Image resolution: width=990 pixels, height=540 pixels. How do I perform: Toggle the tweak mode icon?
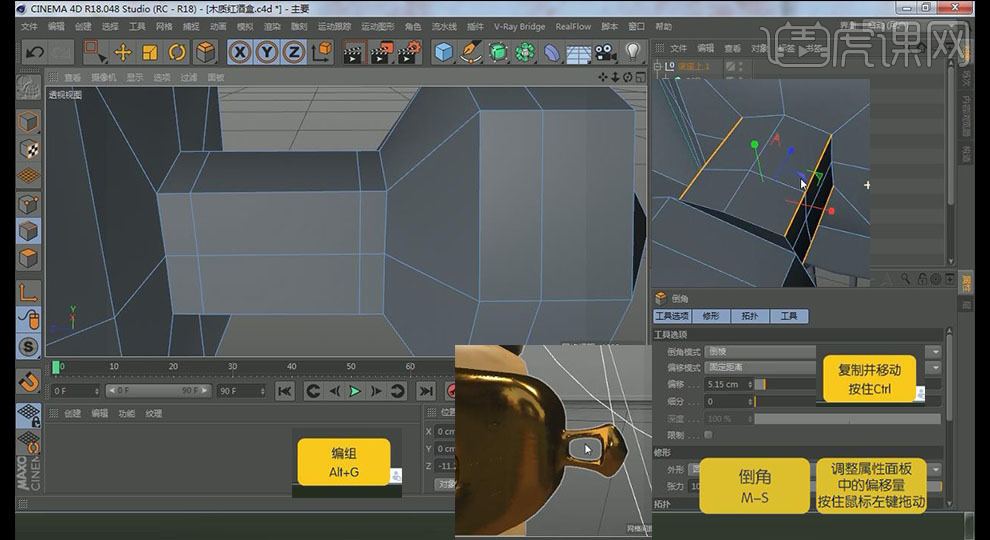[28, 320]
